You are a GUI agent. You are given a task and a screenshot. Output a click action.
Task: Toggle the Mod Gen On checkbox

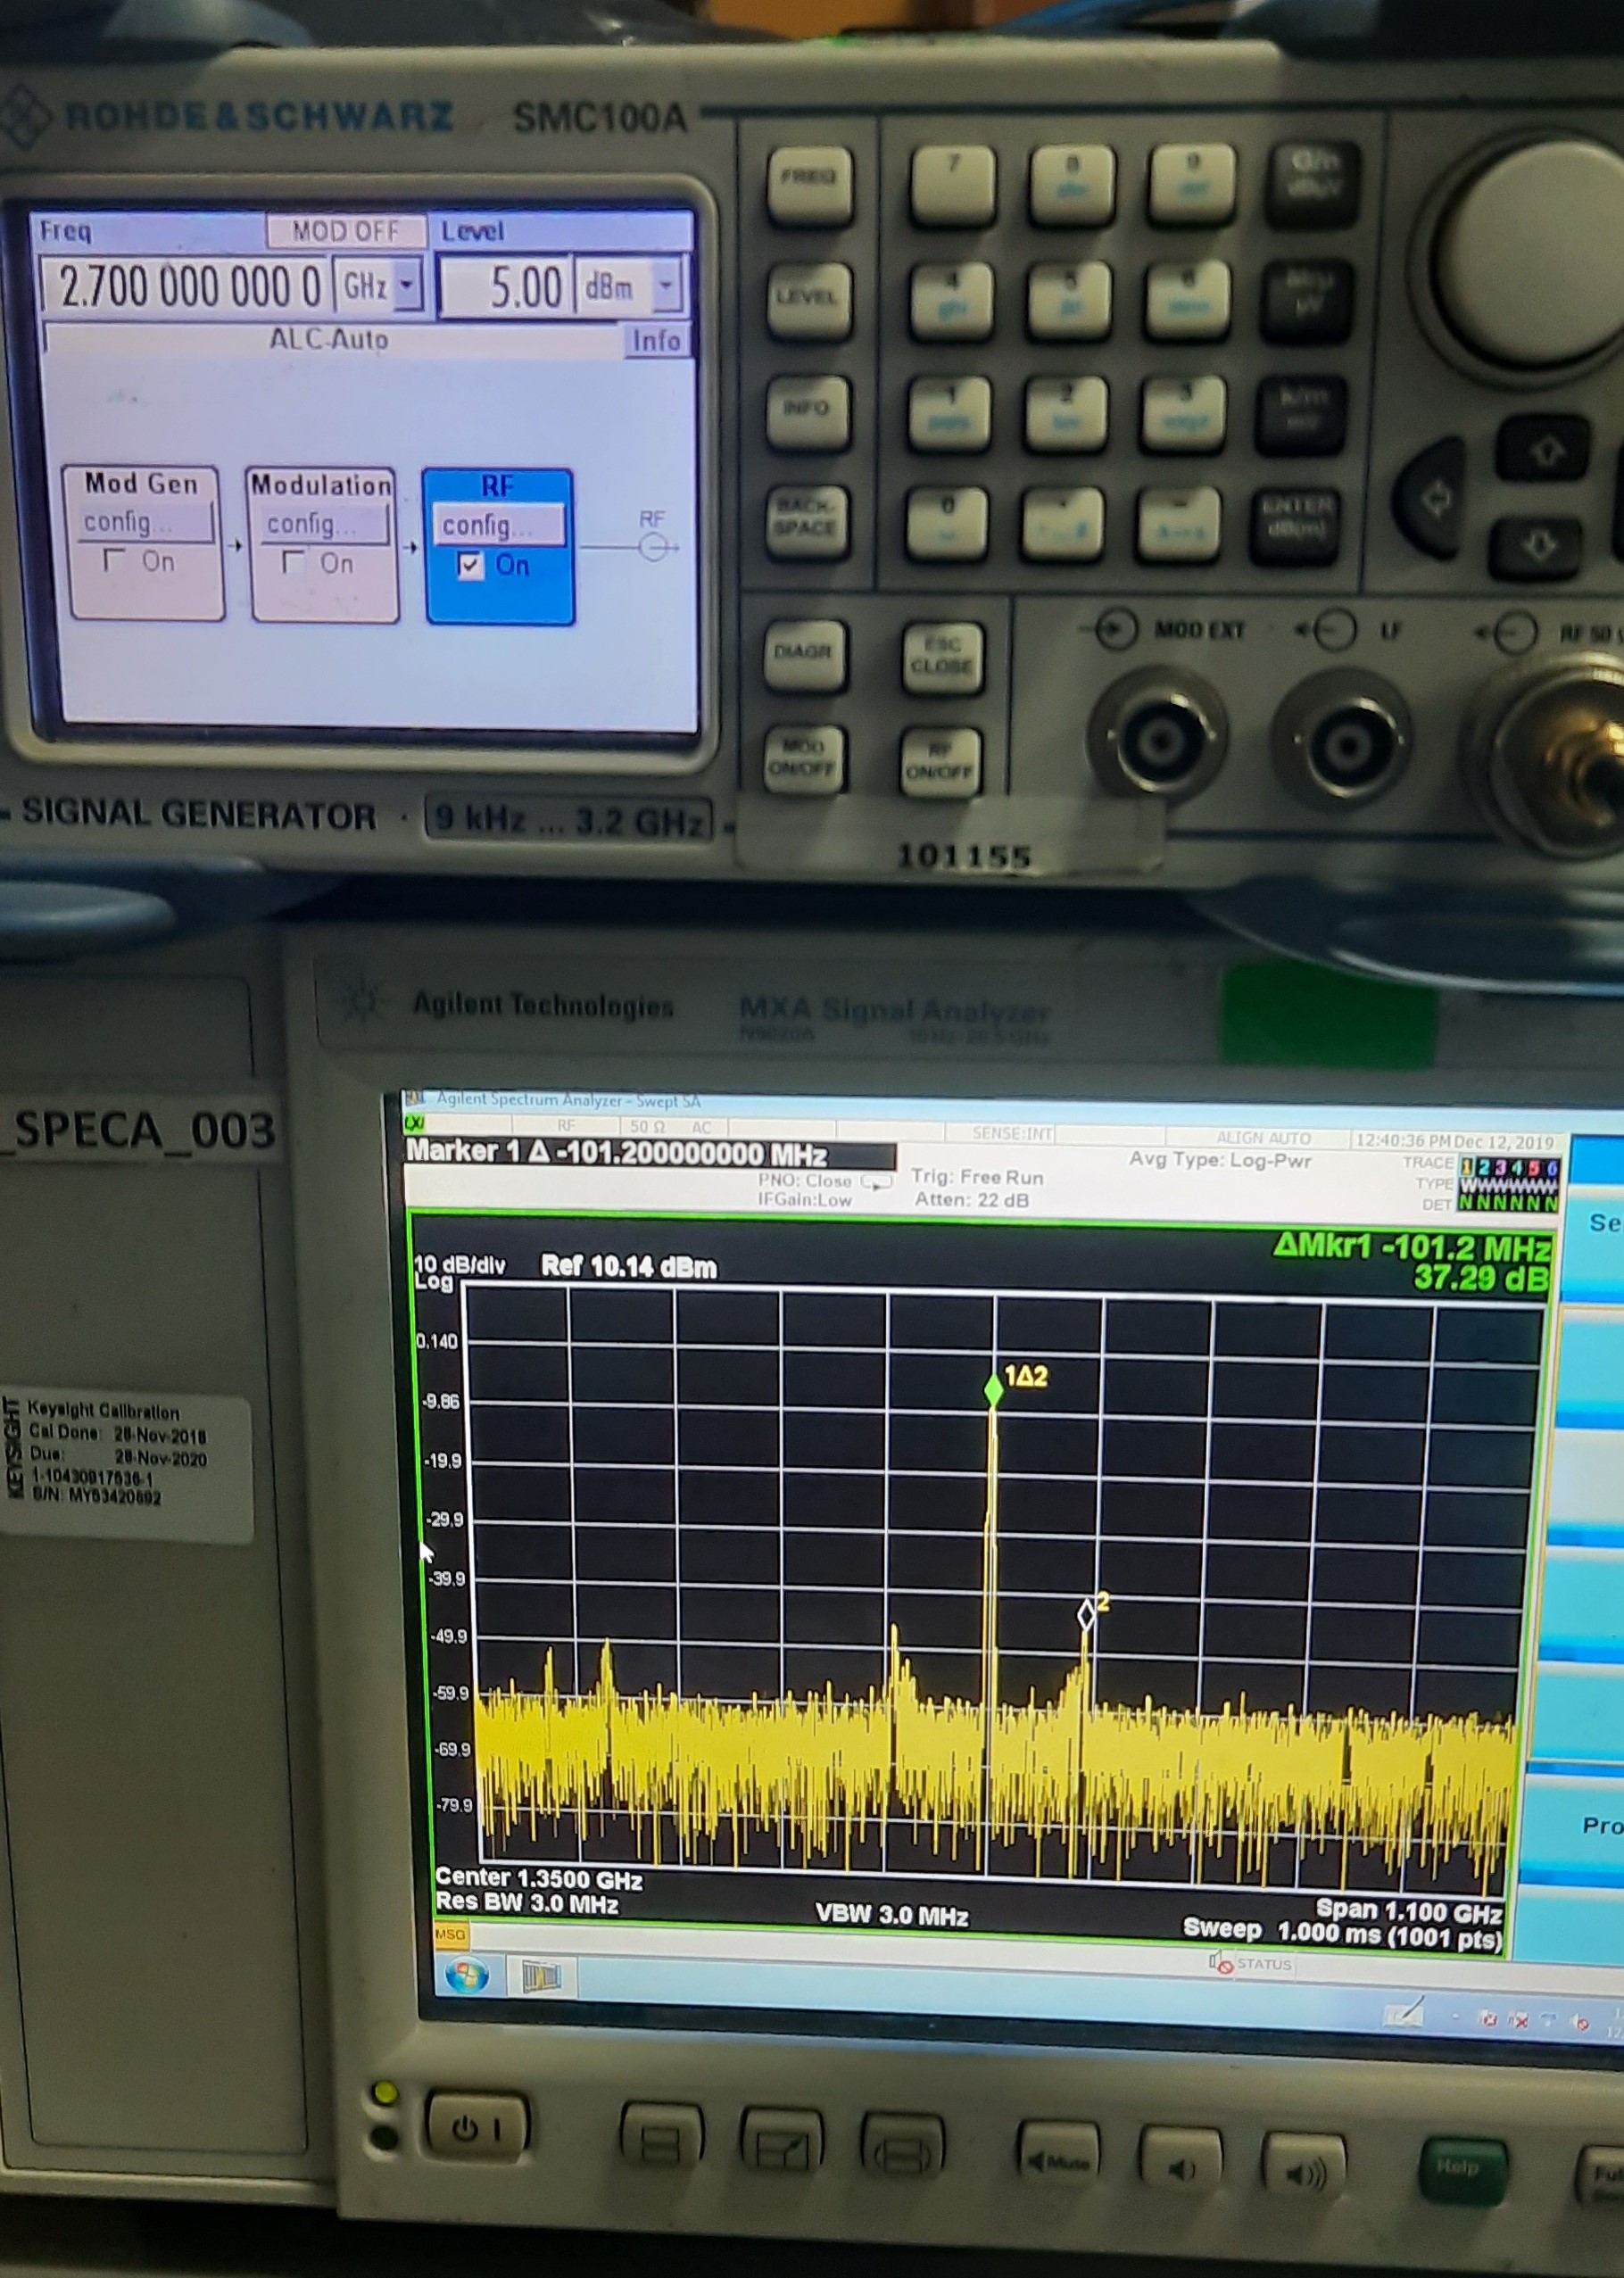coord(114,560)
